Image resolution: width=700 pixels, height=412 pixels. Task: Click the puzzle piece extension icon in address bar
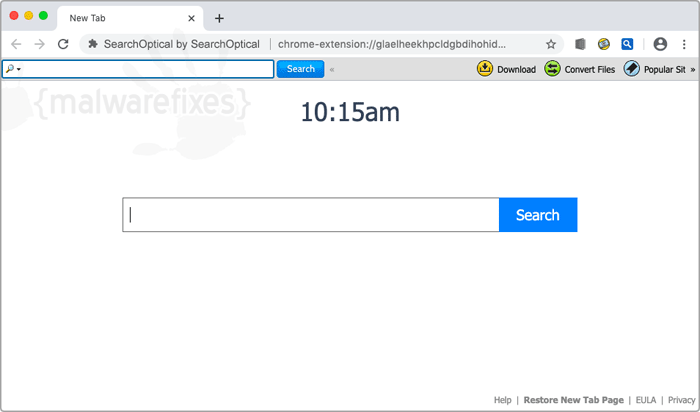93,44
